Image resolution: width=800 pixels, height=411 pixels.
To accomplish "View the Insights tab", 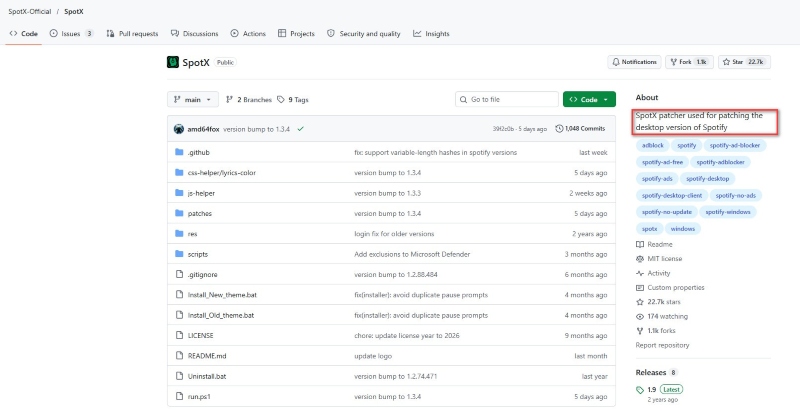I will point(431,34).
